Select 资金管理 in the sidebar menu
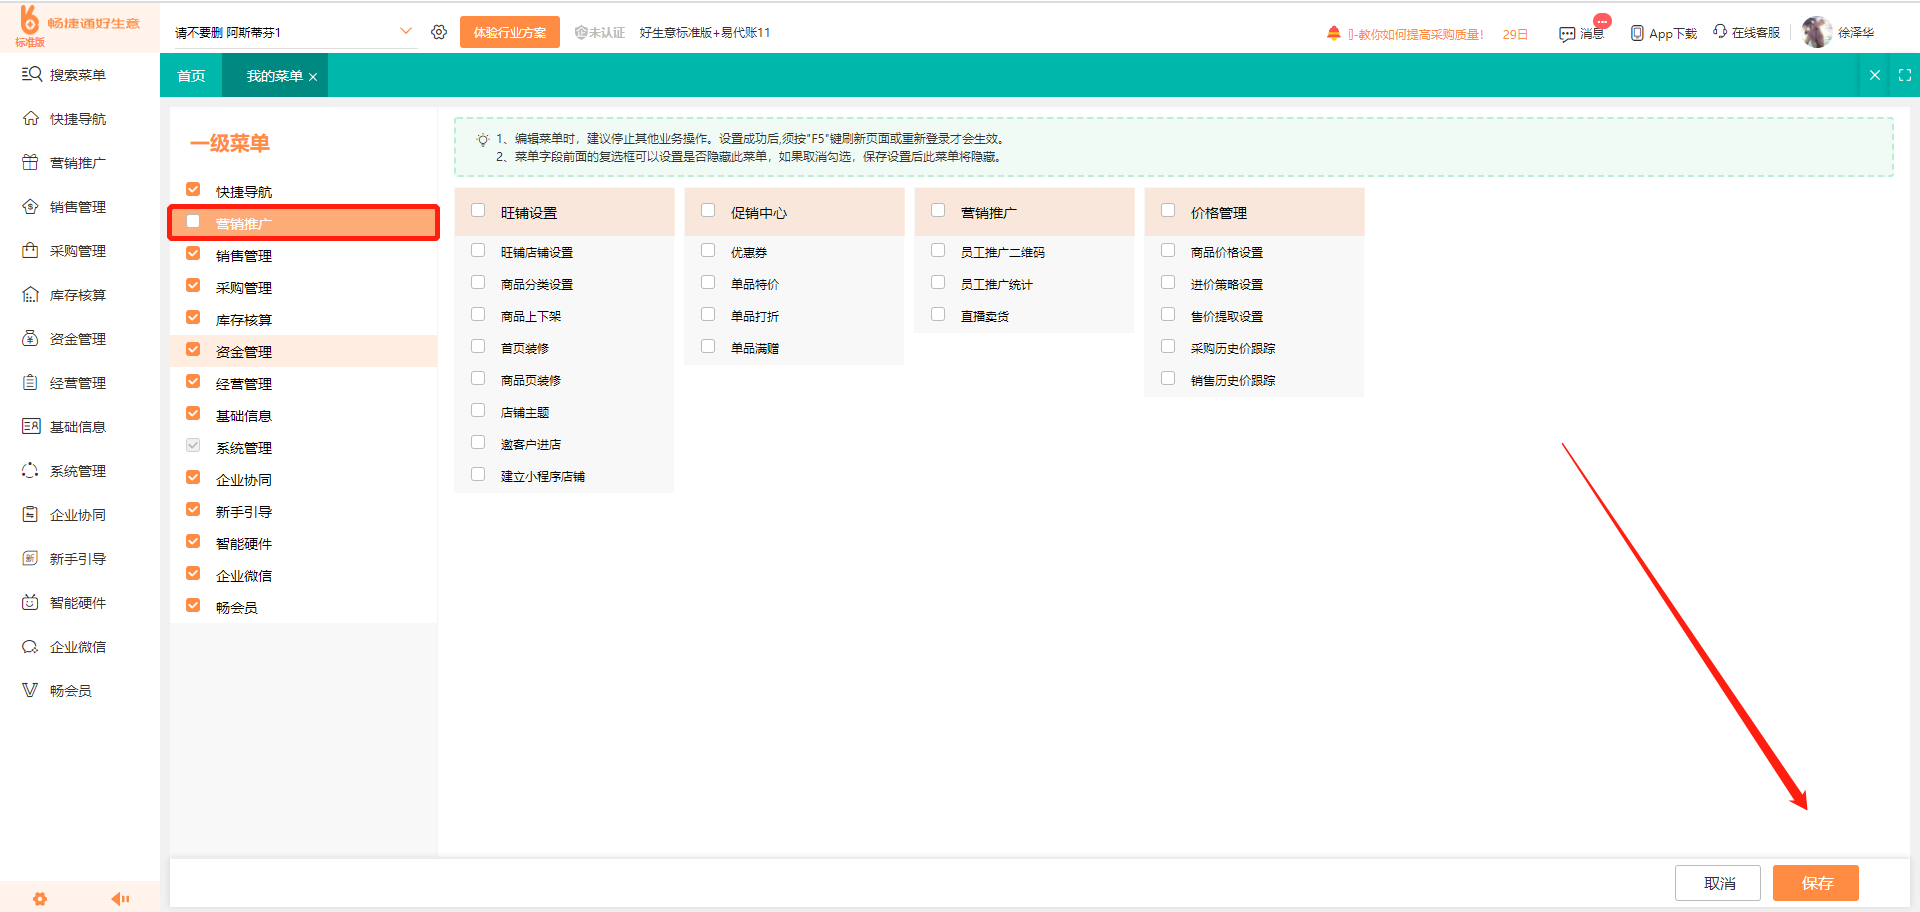The height and width of the screenshot is (912, 1920). pos(77,339)
